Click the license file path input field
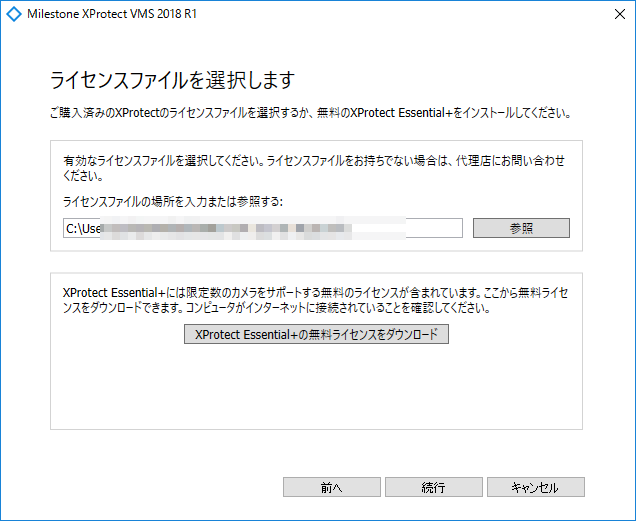 click(263, 228)
